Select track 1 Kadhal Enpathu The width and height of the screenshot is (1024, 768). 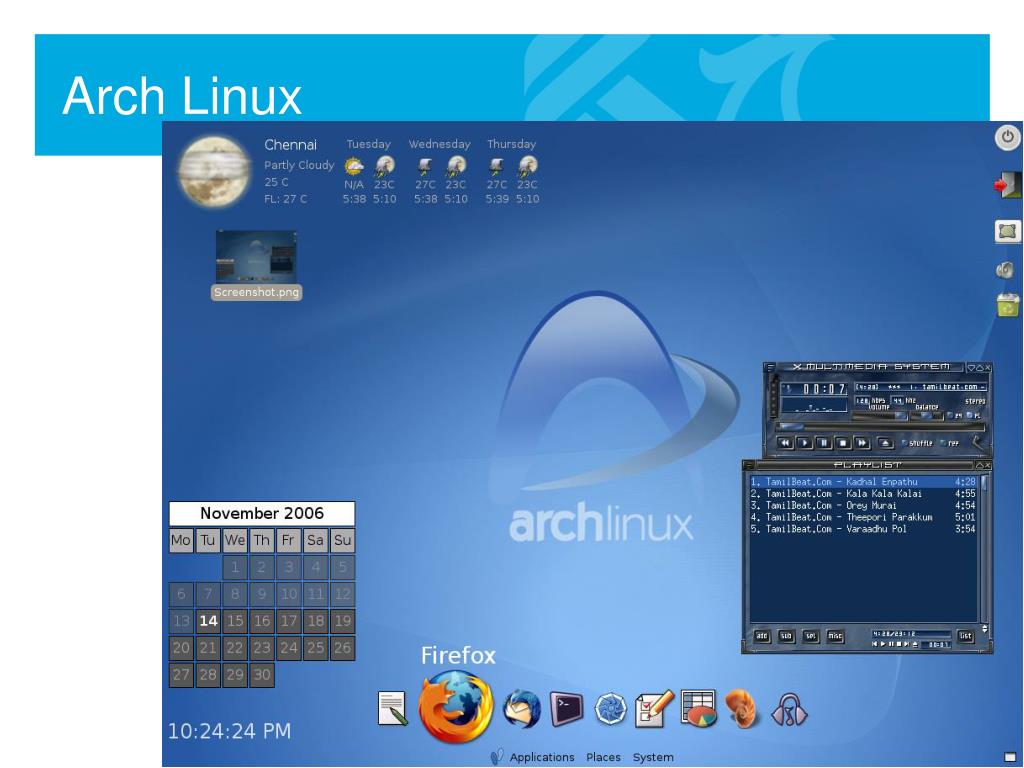tap(863, 482)
